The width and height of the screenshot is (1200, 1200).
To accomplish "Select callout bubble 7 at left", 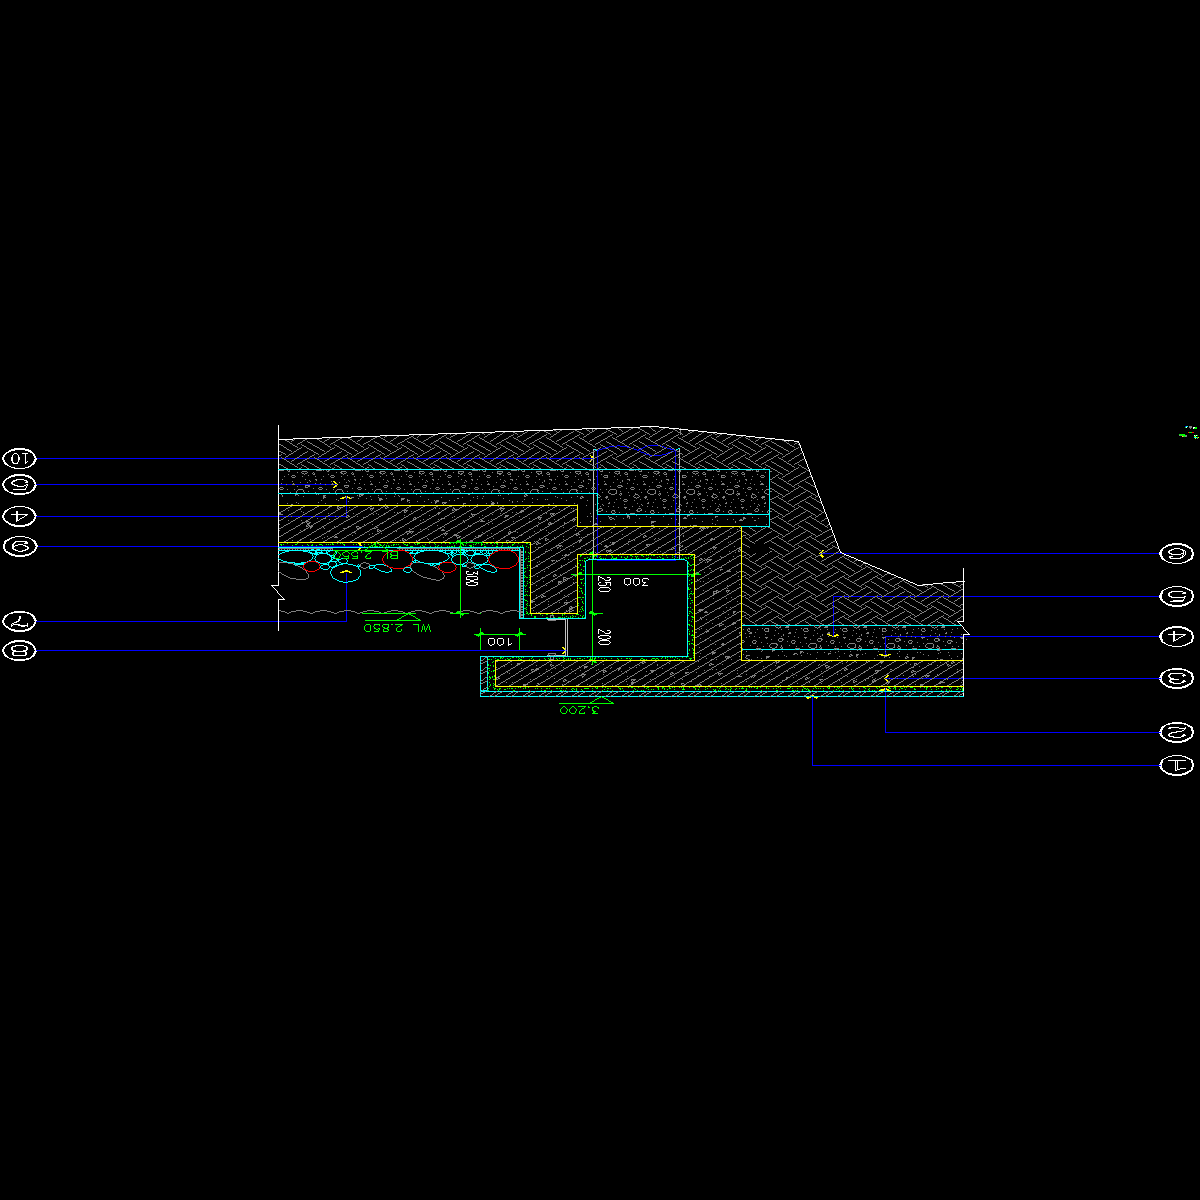I will click(x=20, y=621).
